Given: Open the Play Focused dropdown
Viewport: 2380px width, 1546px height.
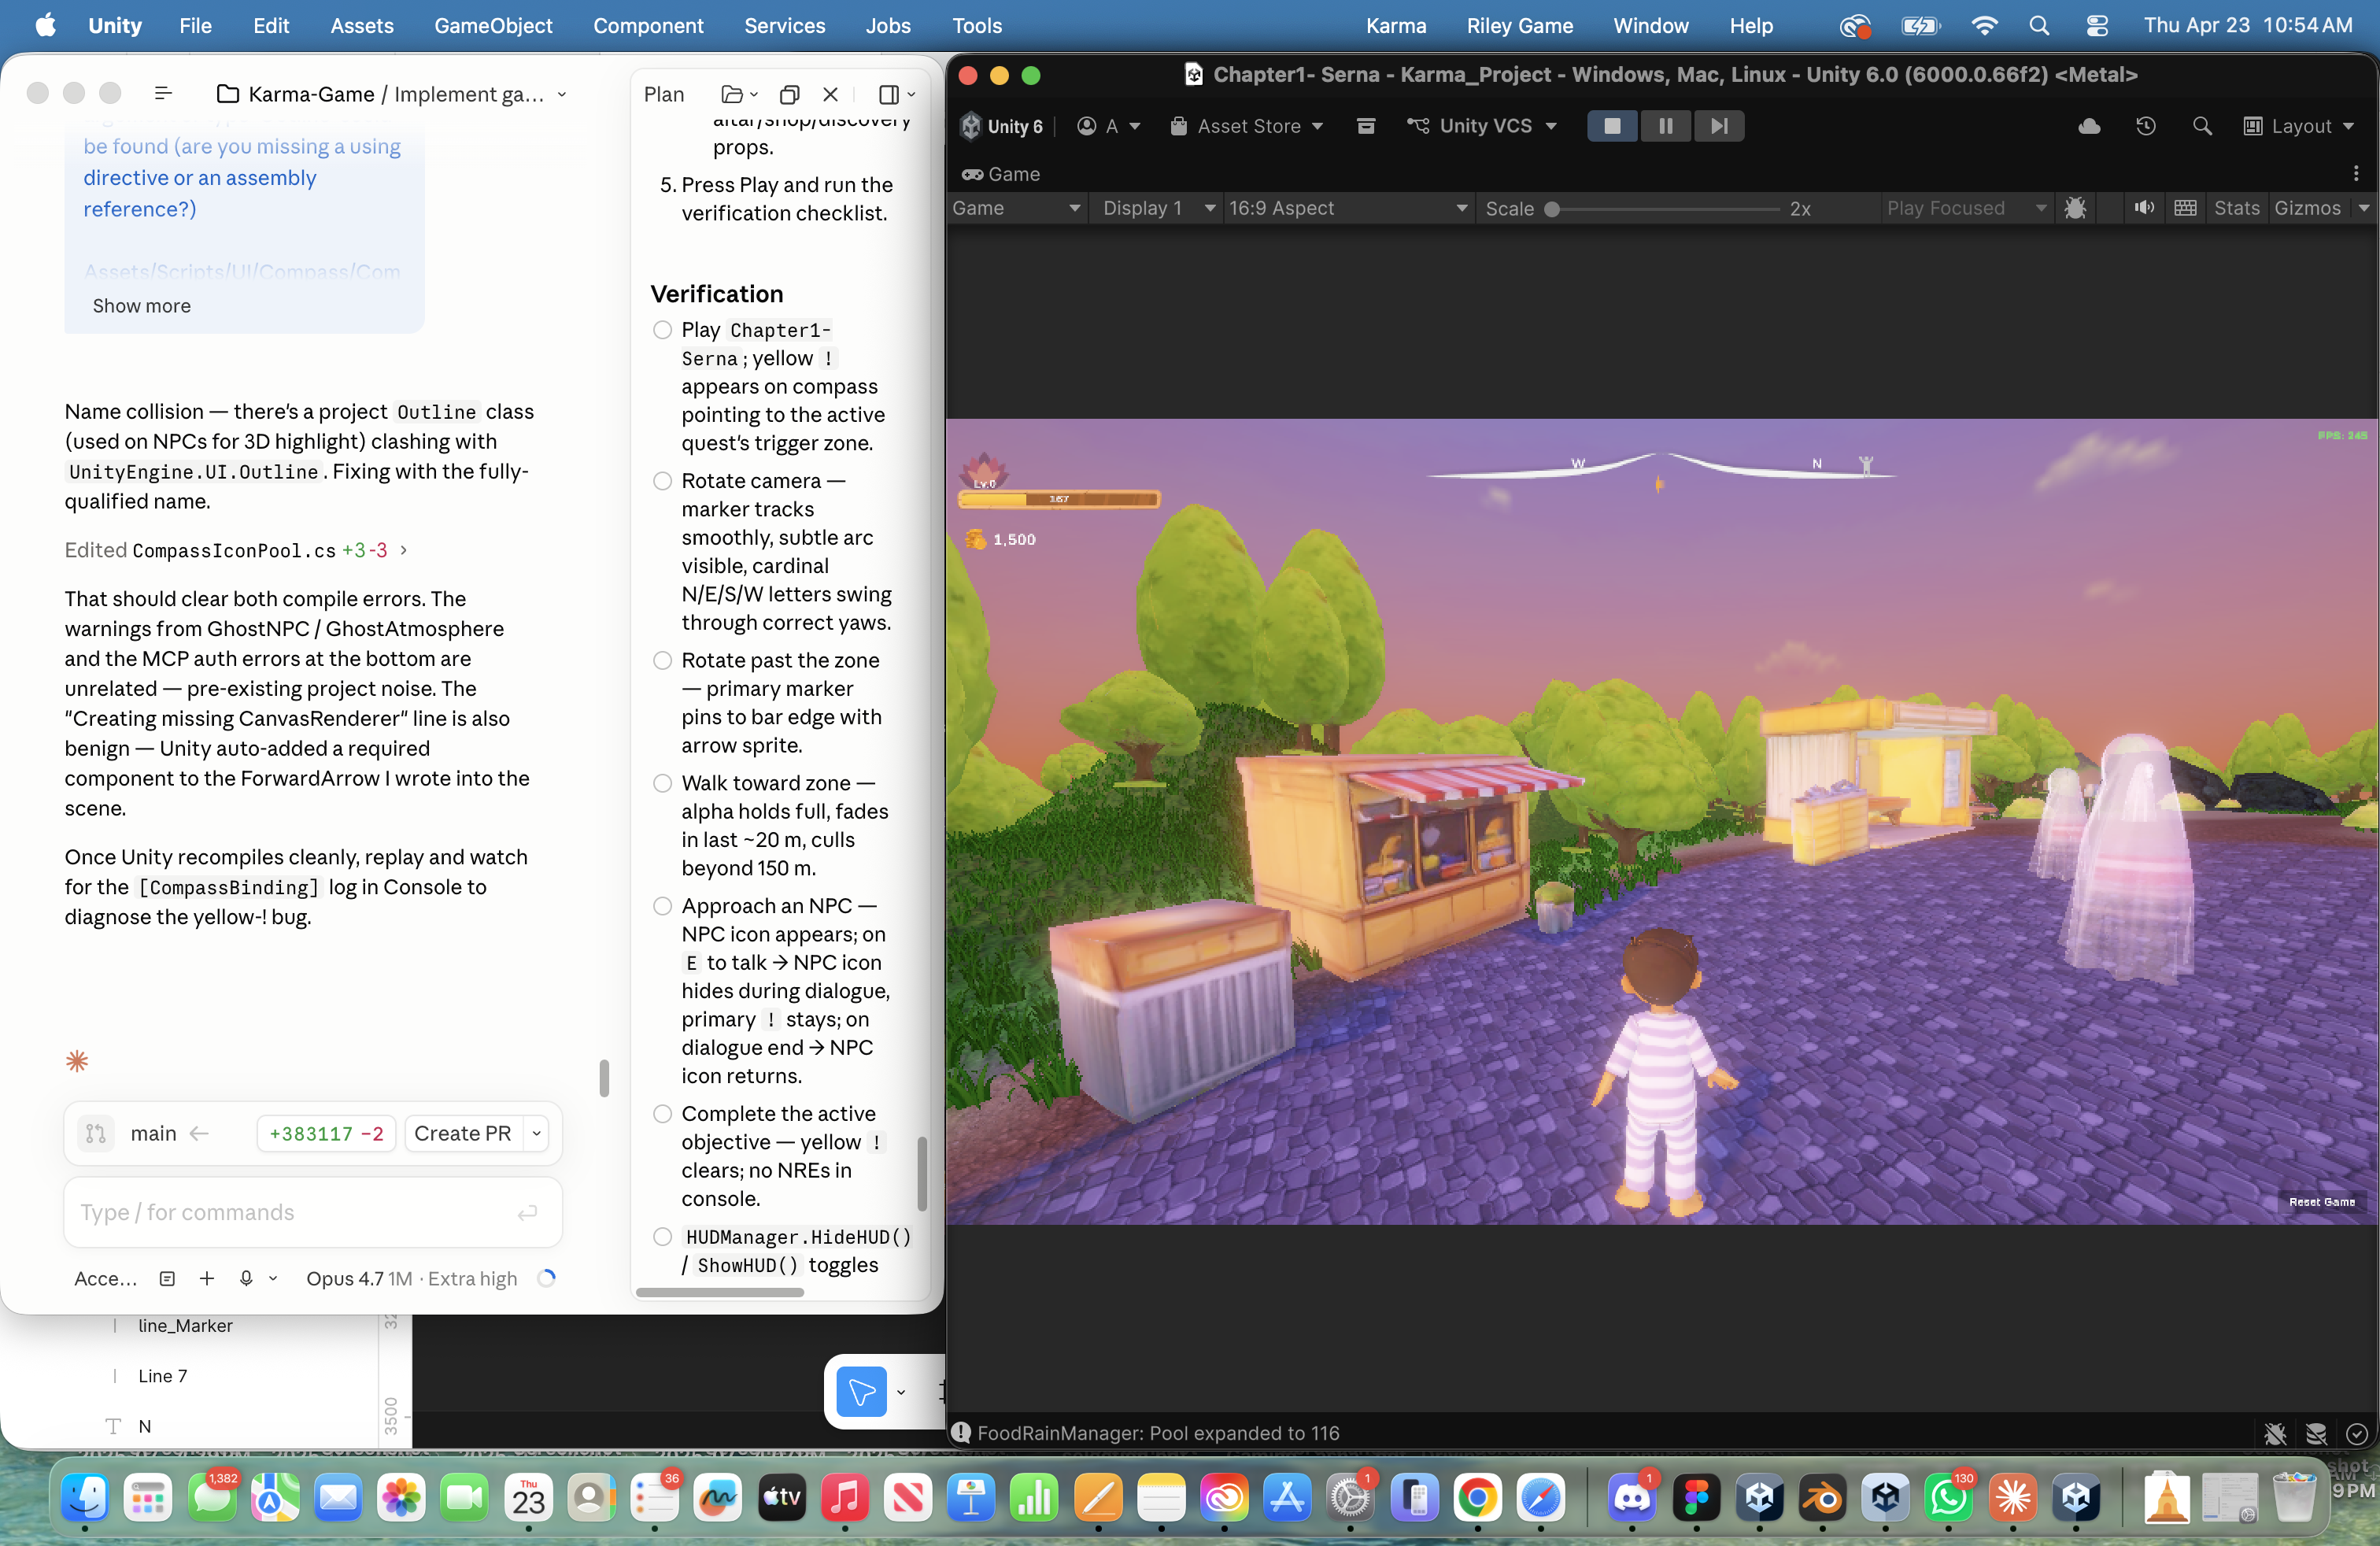Looking at the screenshot, I should [1966, 208].
